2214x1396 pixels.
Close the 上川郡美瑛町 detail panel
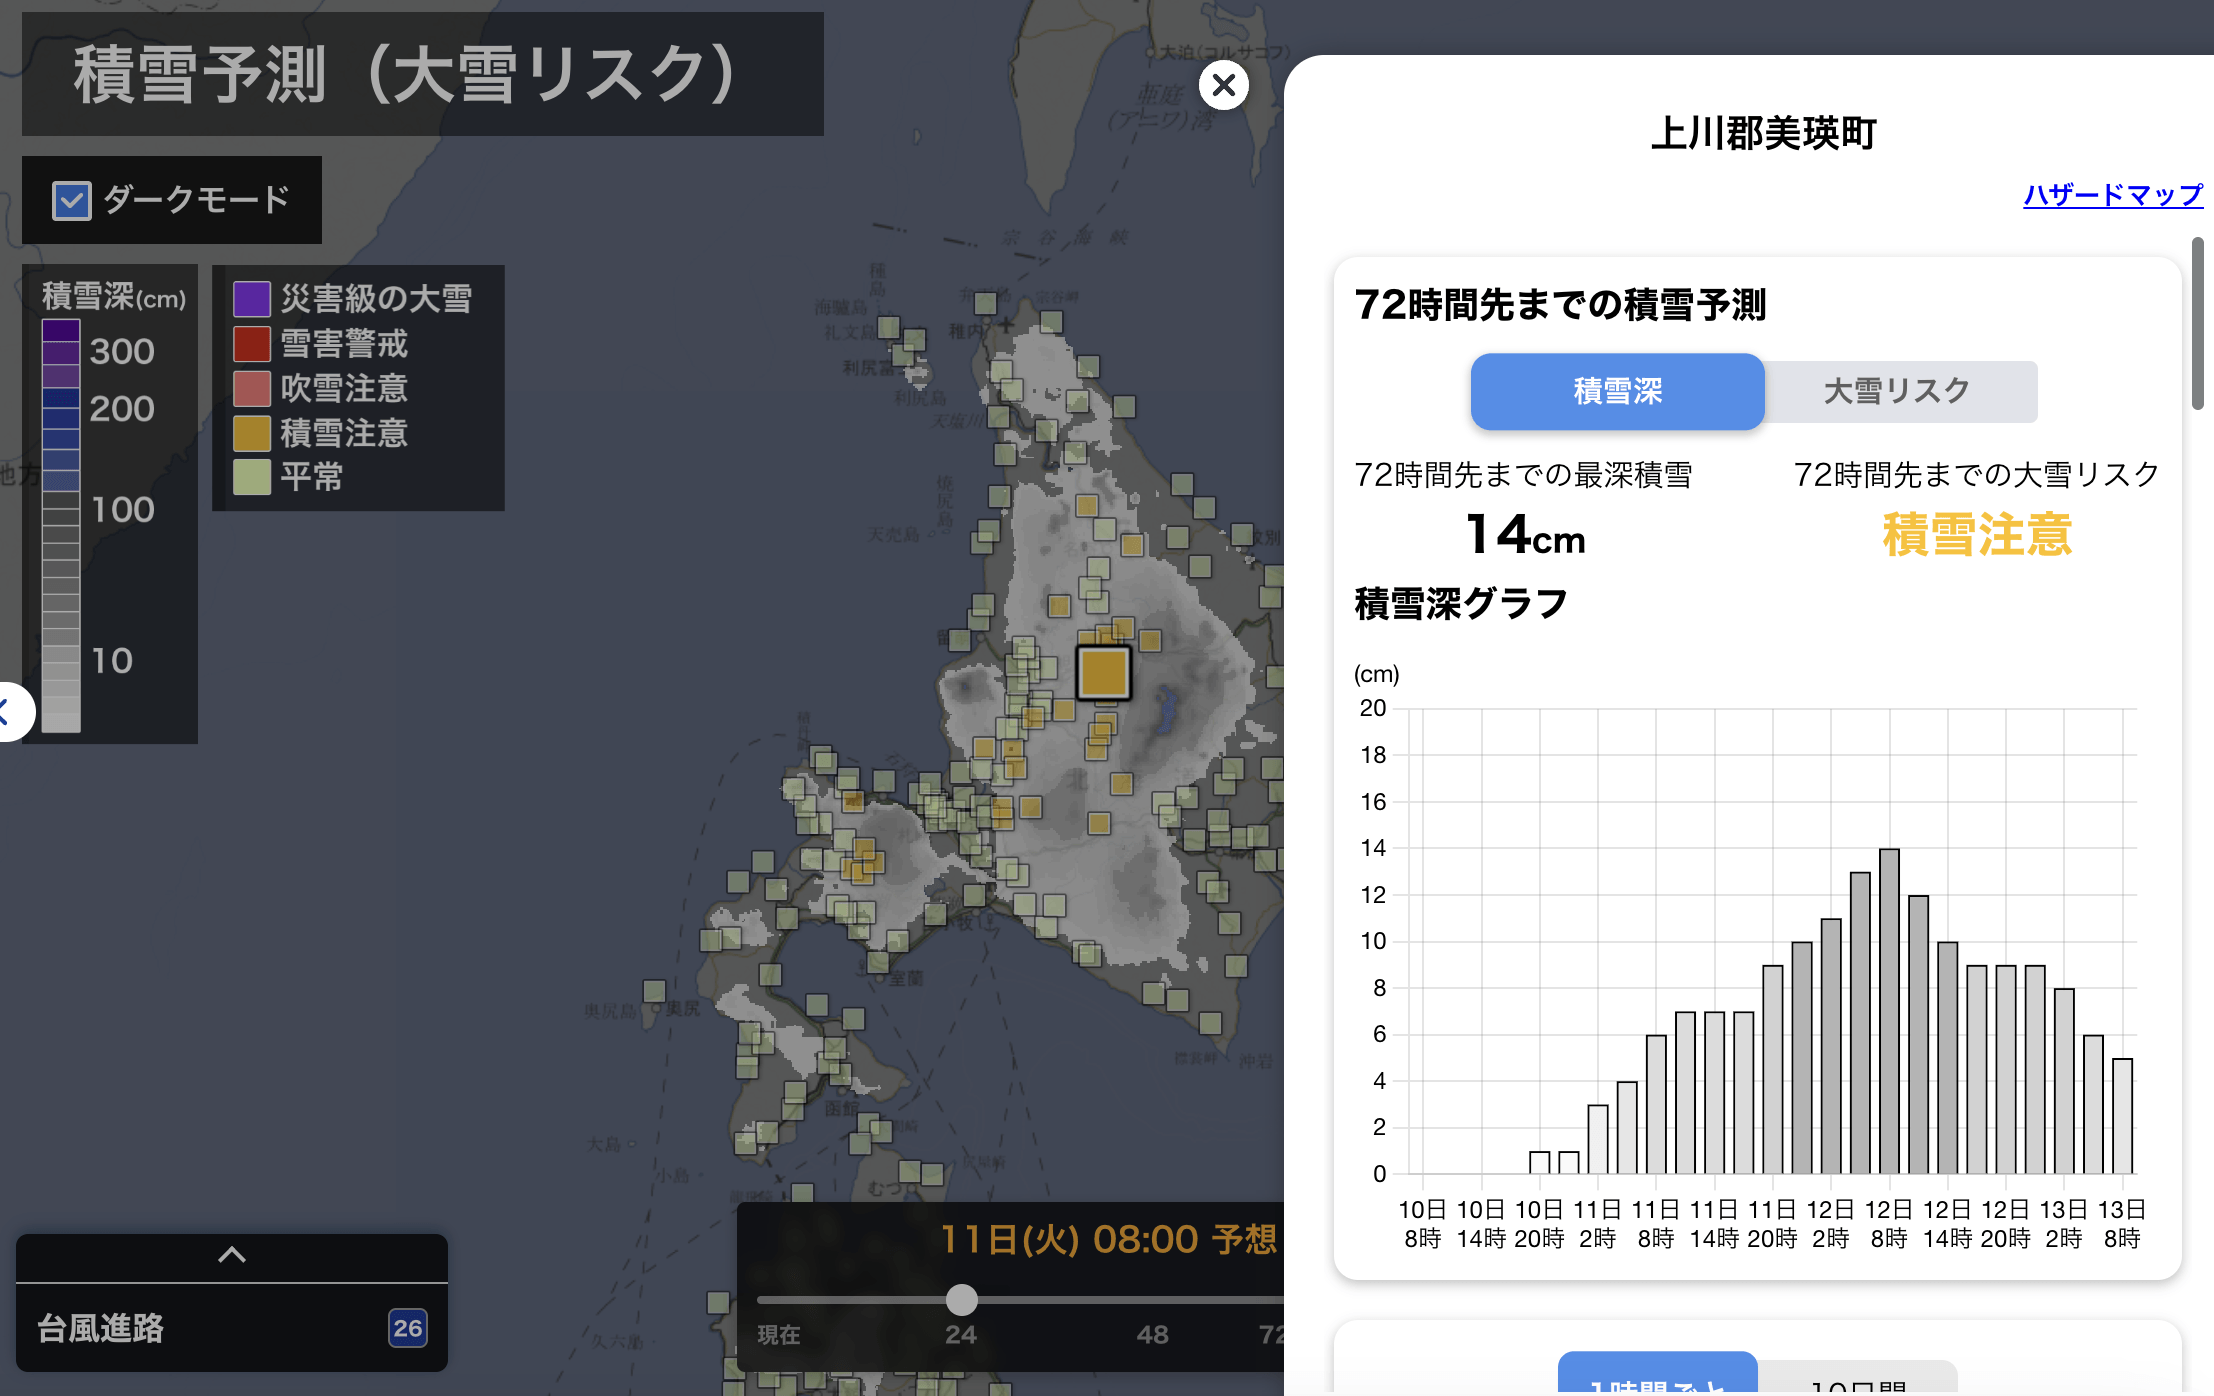pos(1224,86)
